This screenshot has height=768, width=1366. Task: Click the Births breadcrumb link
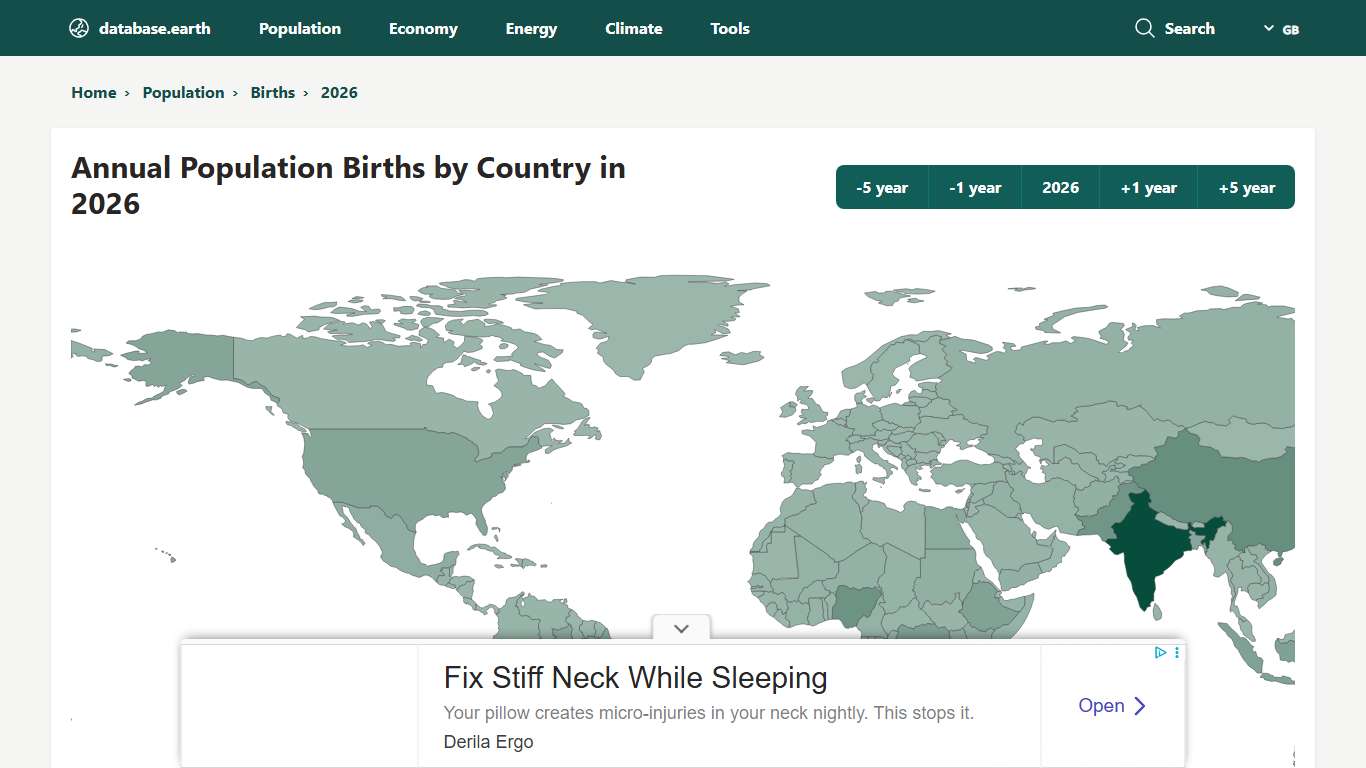[272, 92]
